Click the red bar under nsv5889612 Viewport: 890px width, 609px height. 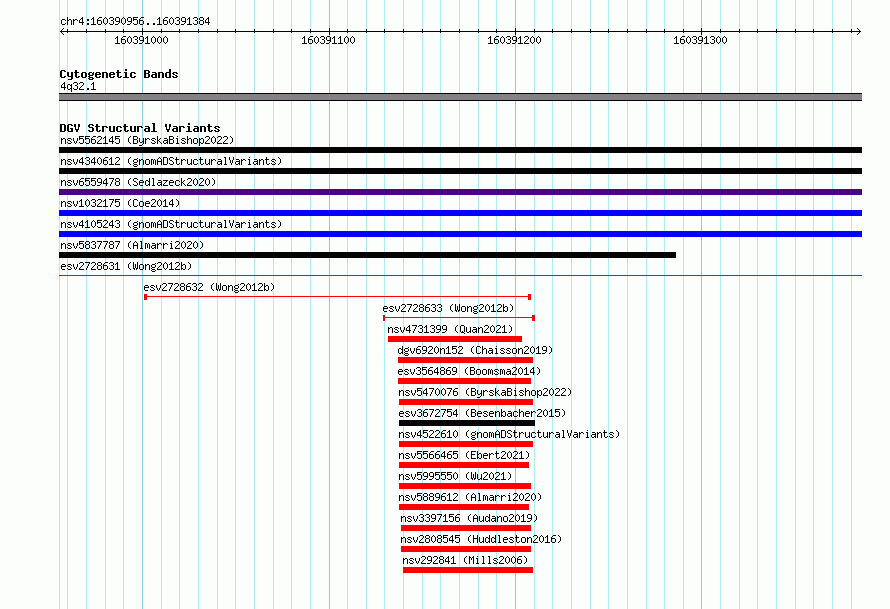pyautogui.click(x=464, y=507)
